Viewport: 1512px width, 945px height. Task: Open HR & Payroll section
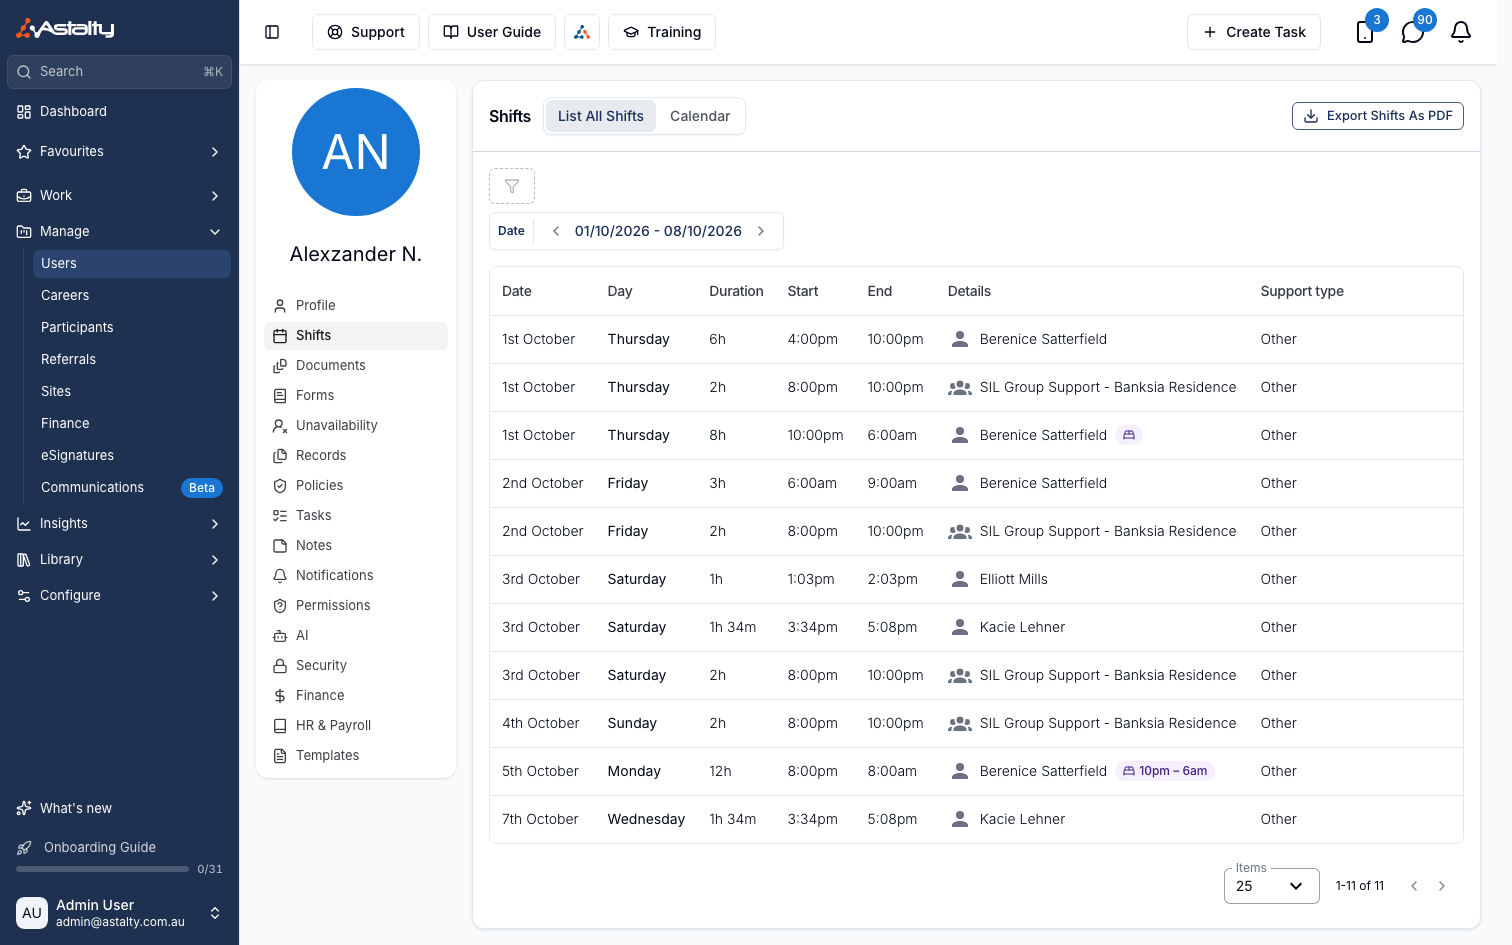tap(356, 726)
